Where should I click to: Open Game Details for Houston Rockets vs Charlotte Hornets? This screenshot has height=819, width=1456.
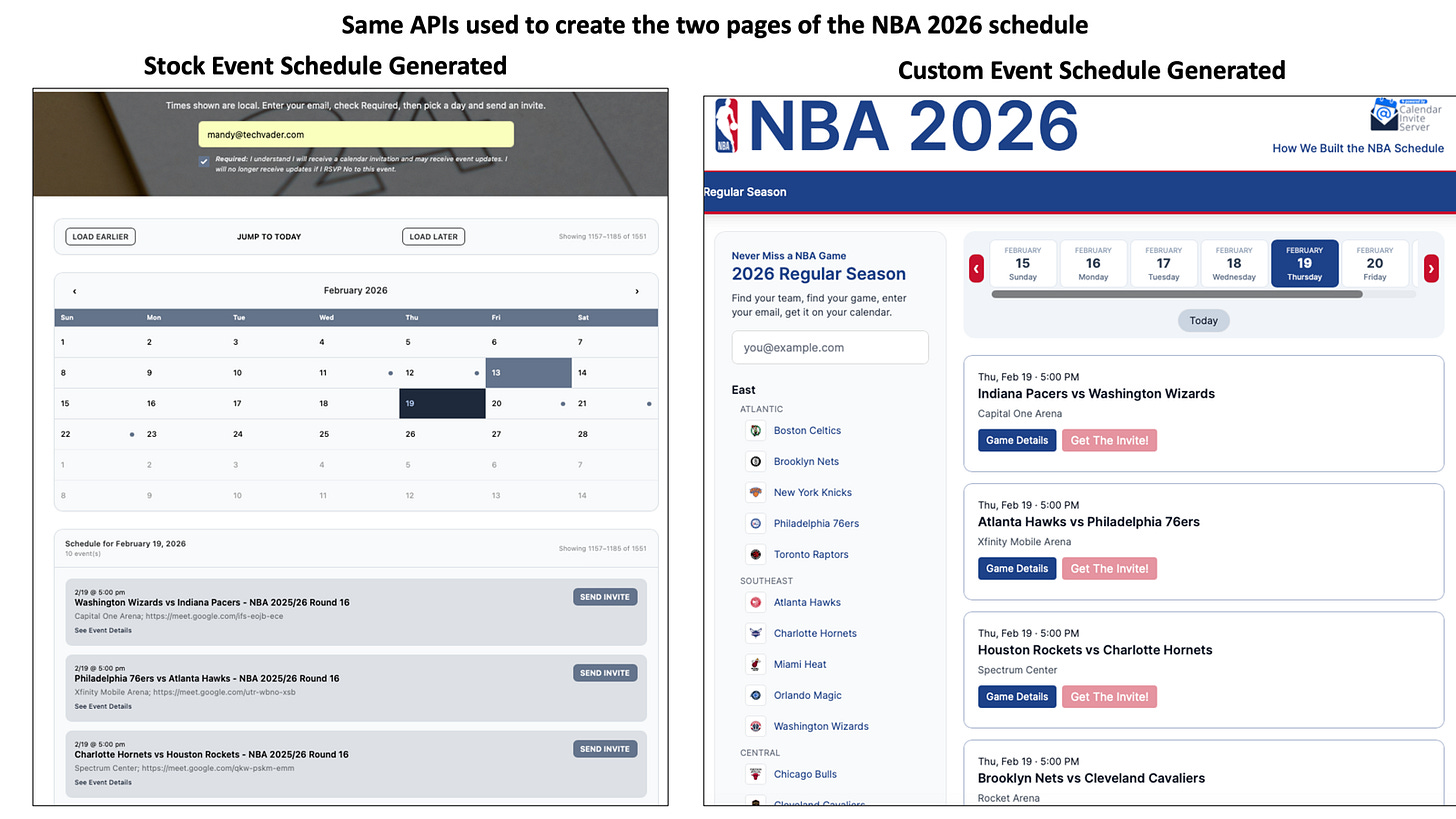(x=1017, y=696)
